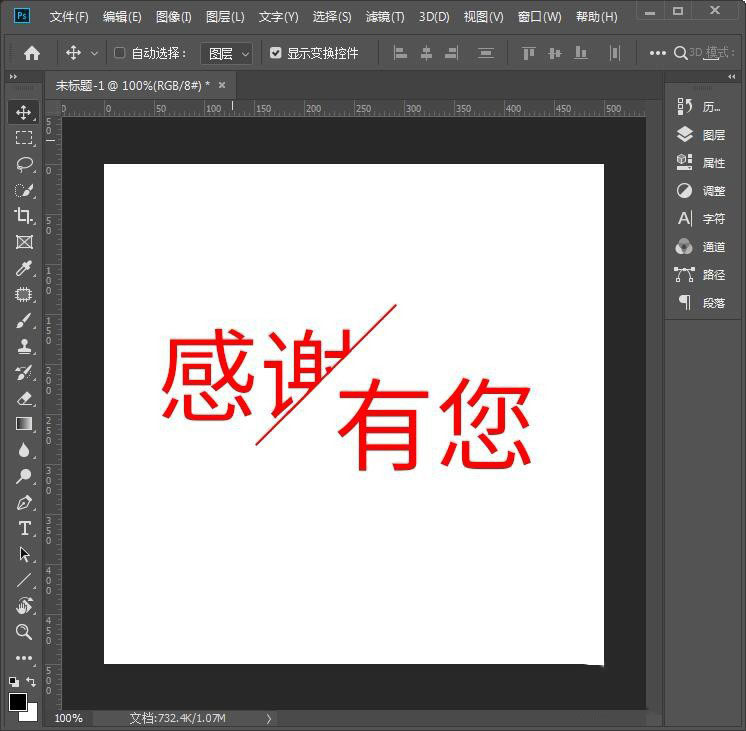Image resolution: width=746 pixels, height=731 pixels.
Task: Open the 图层 auto-select dropdown
Action: (x=226, y=53)
